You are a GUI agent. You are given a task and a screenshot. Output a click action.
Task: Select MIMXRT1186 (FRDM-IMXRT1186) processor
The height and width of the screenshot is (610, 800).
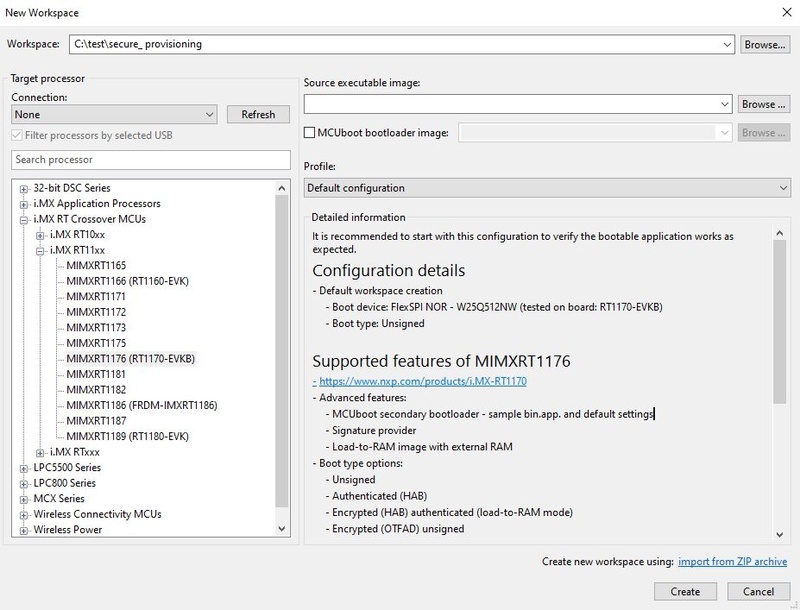click(141, 405)
